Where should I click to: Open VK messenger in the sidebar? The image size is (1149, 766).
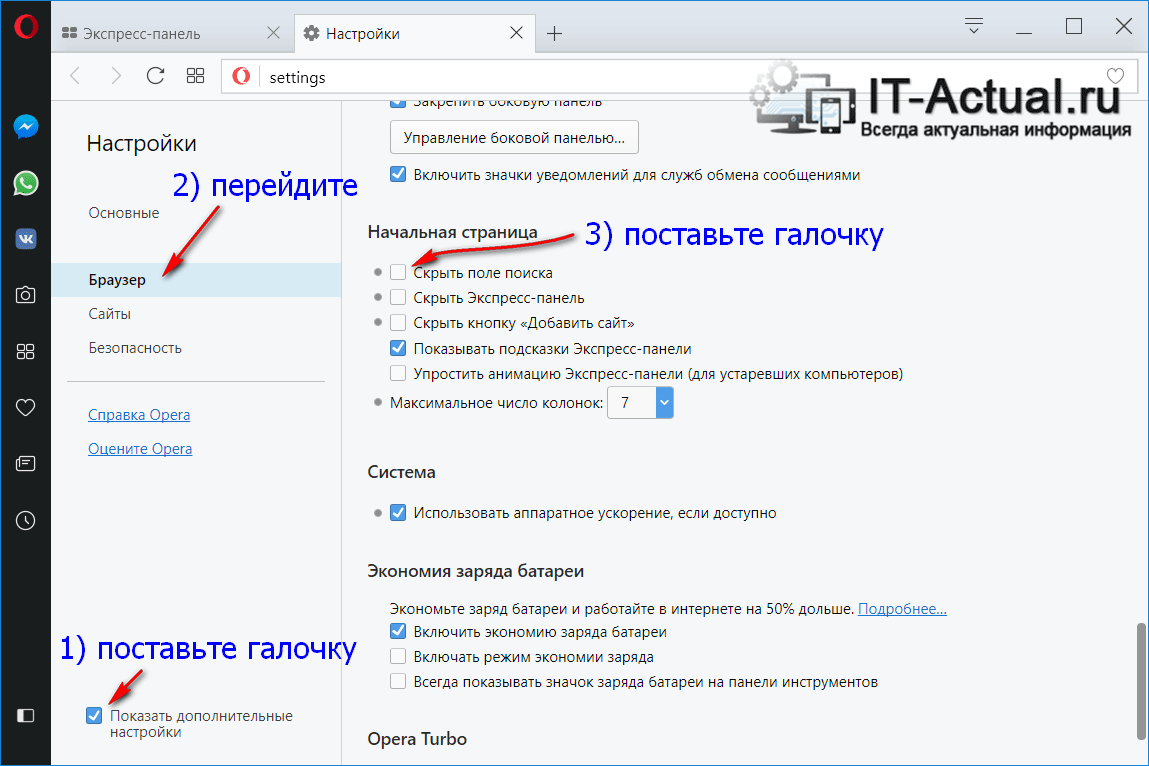tap(26, 239)
